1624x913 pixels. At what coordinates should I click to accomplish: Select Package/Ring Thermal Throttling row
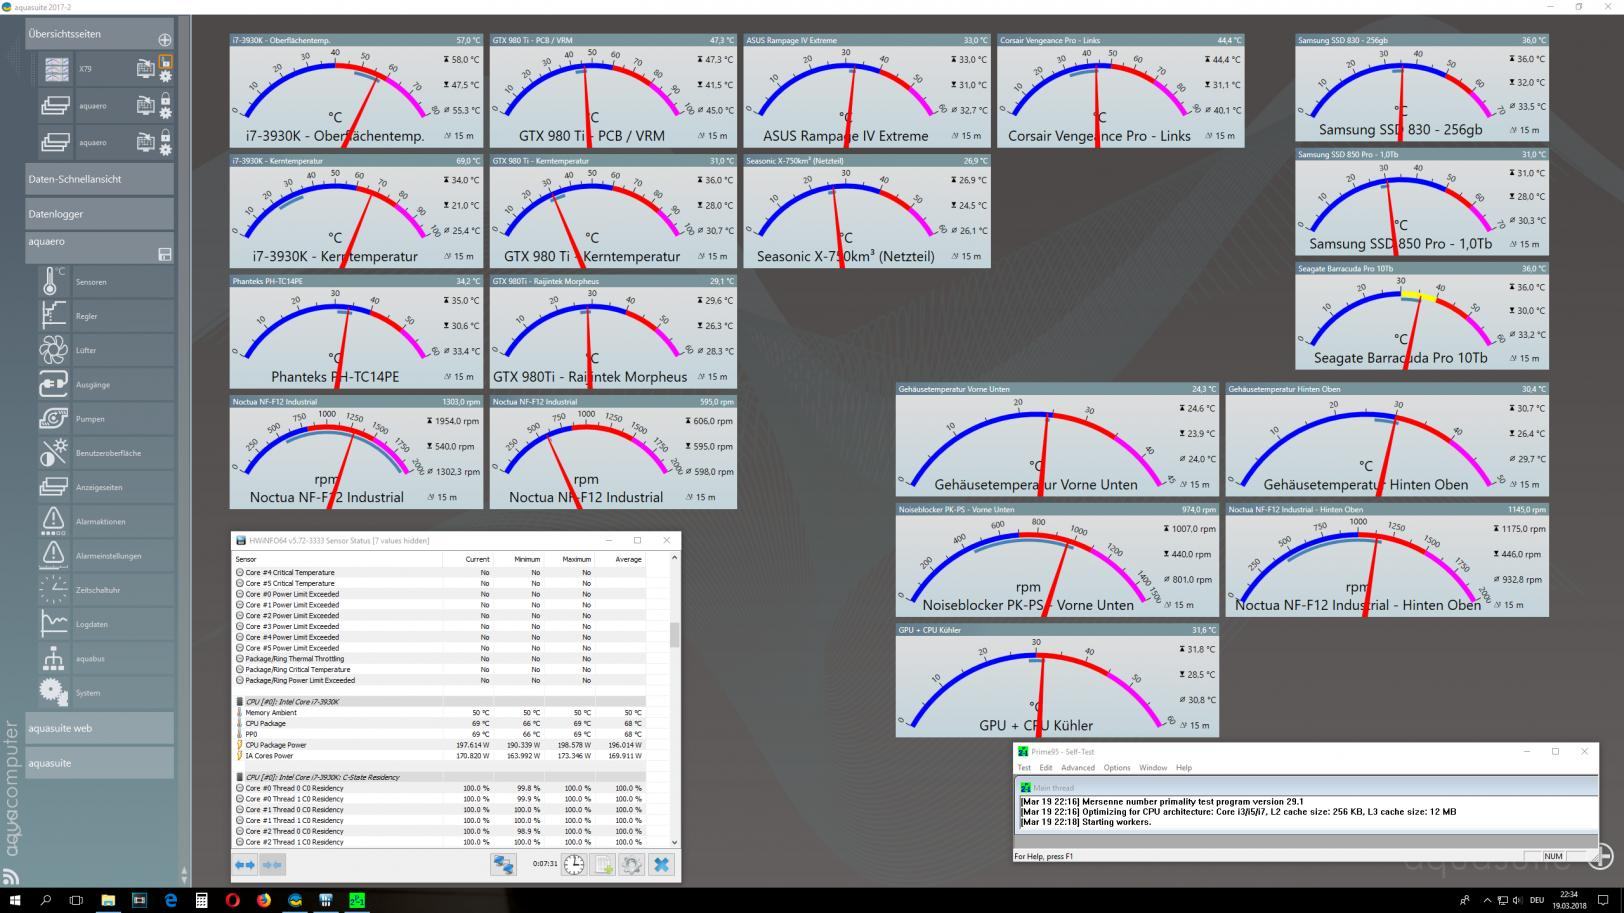click(x=438, y=659)
